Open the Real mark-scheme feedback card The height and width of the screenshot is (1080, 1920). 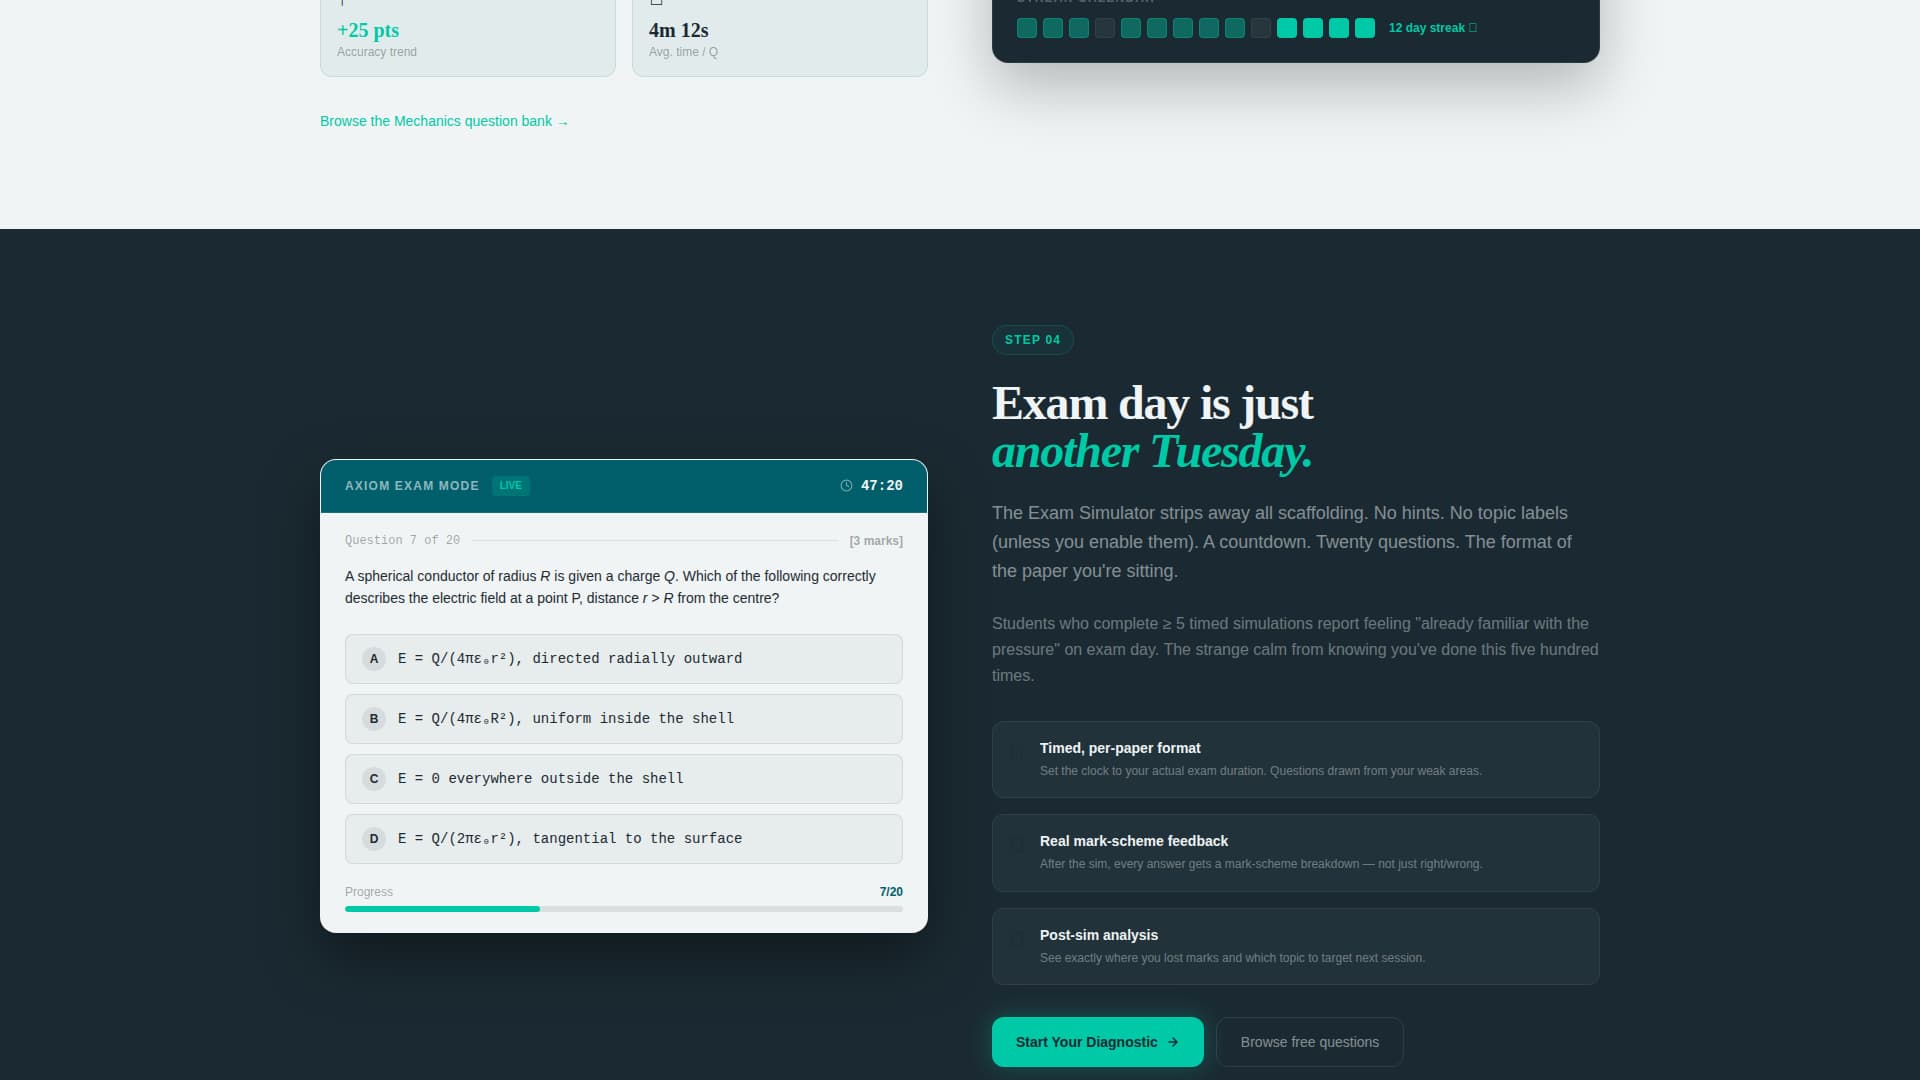tap(1296, 853)
